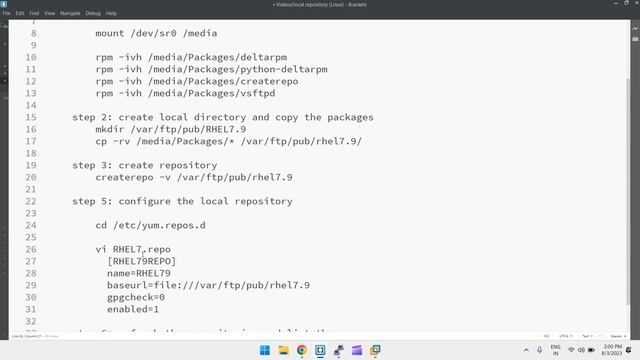The width and height of the screenshot is (640, 360).
Task: Click 'name=RHEL79' line
Action: [139, 273]
